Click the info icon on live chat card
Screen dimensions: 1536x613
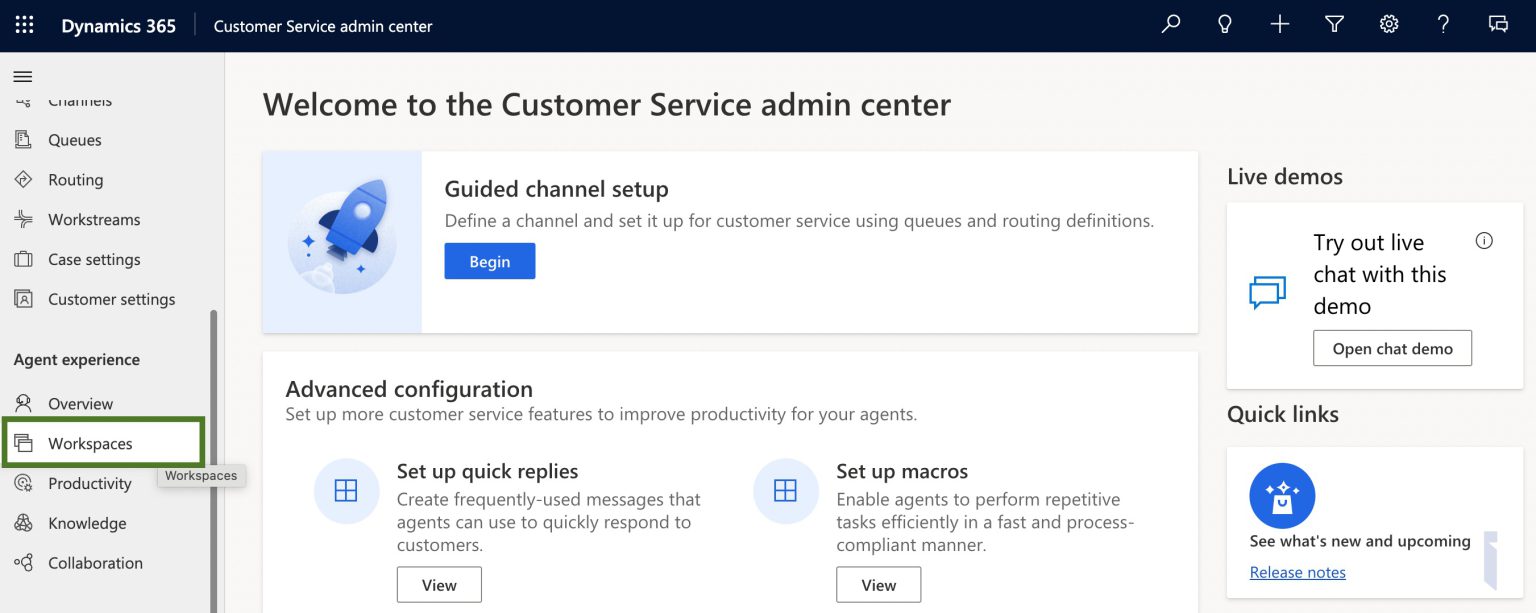pos(1484,241)
